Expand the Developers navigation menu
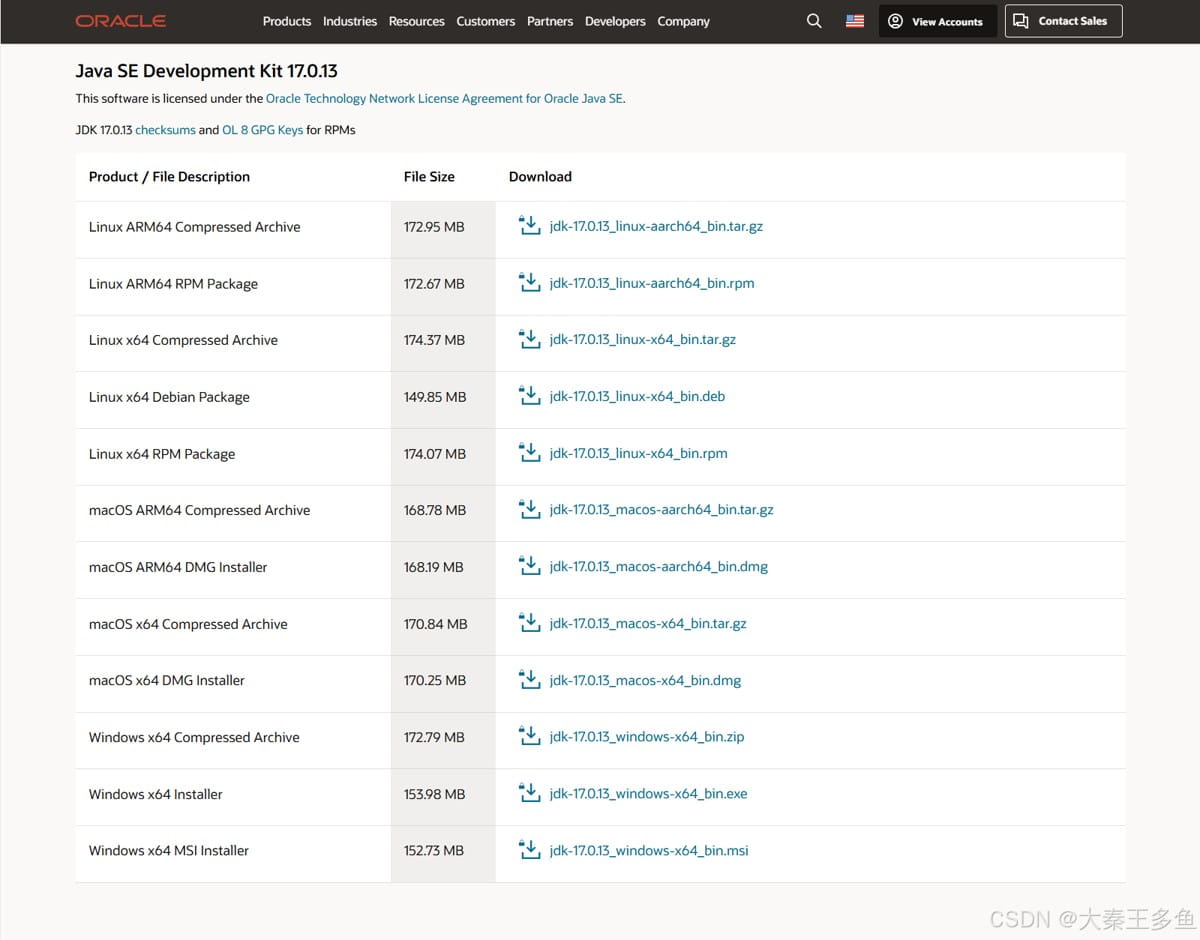Viewport: 1200px width, 940px height. pyautogui.click(x=615, y=21)
